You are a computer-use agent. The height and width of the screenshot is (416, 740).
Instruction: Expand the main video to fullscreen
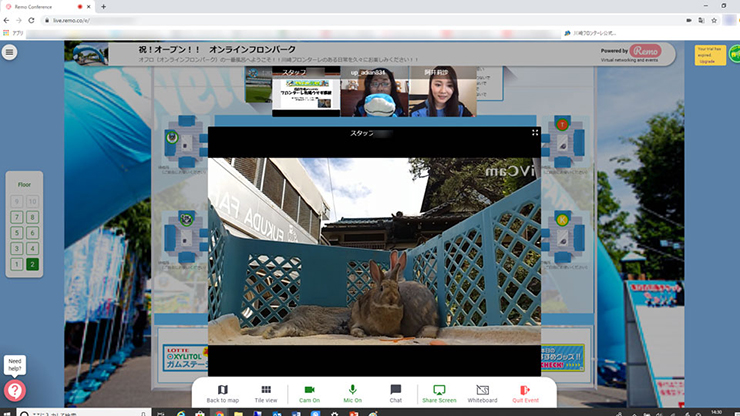[535, 133]
